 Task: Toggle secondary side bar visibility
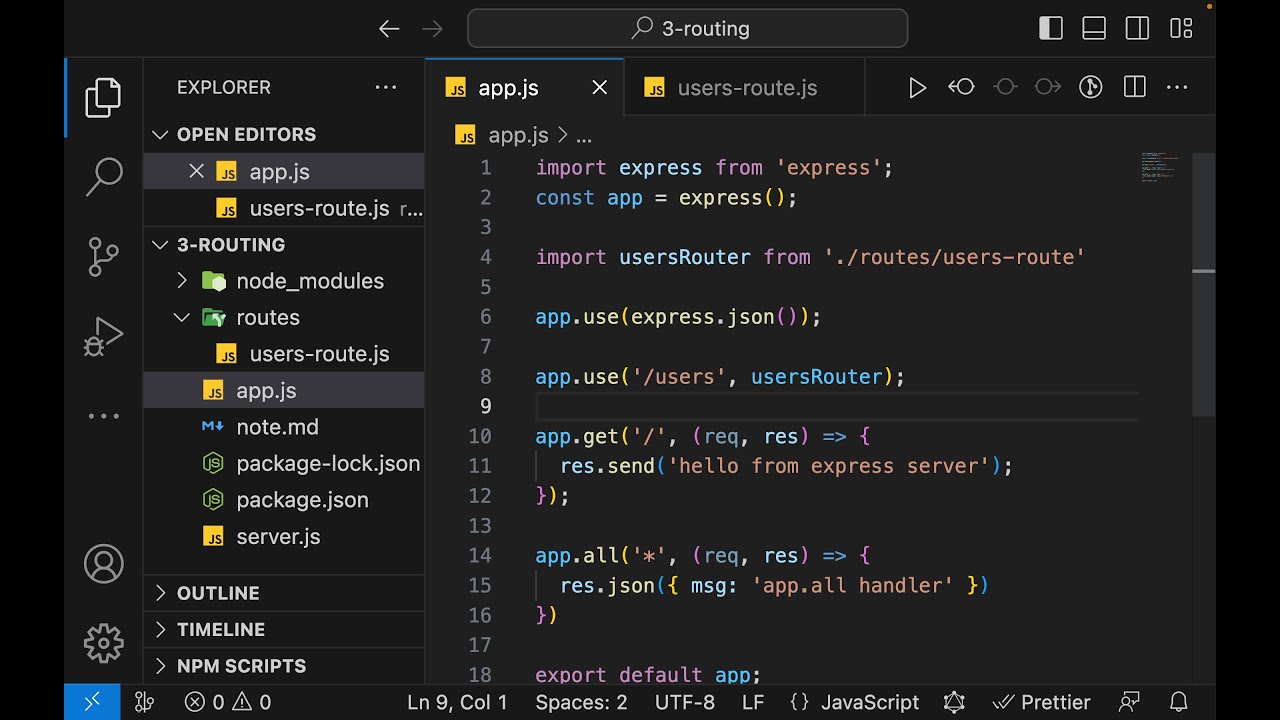1137,29
